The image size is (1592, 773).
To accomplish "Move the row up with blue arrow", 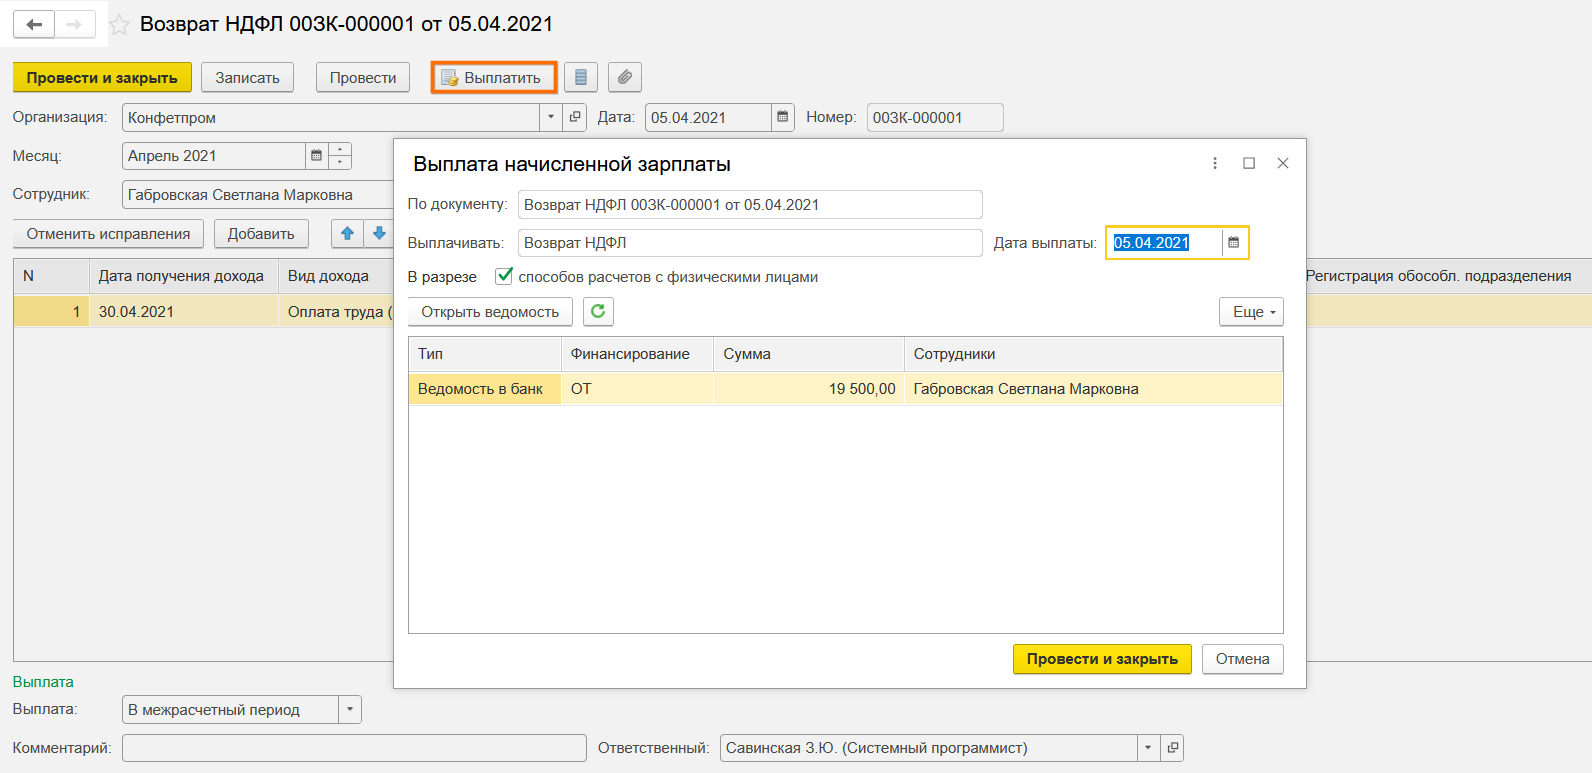I will [x=347, y=233].
